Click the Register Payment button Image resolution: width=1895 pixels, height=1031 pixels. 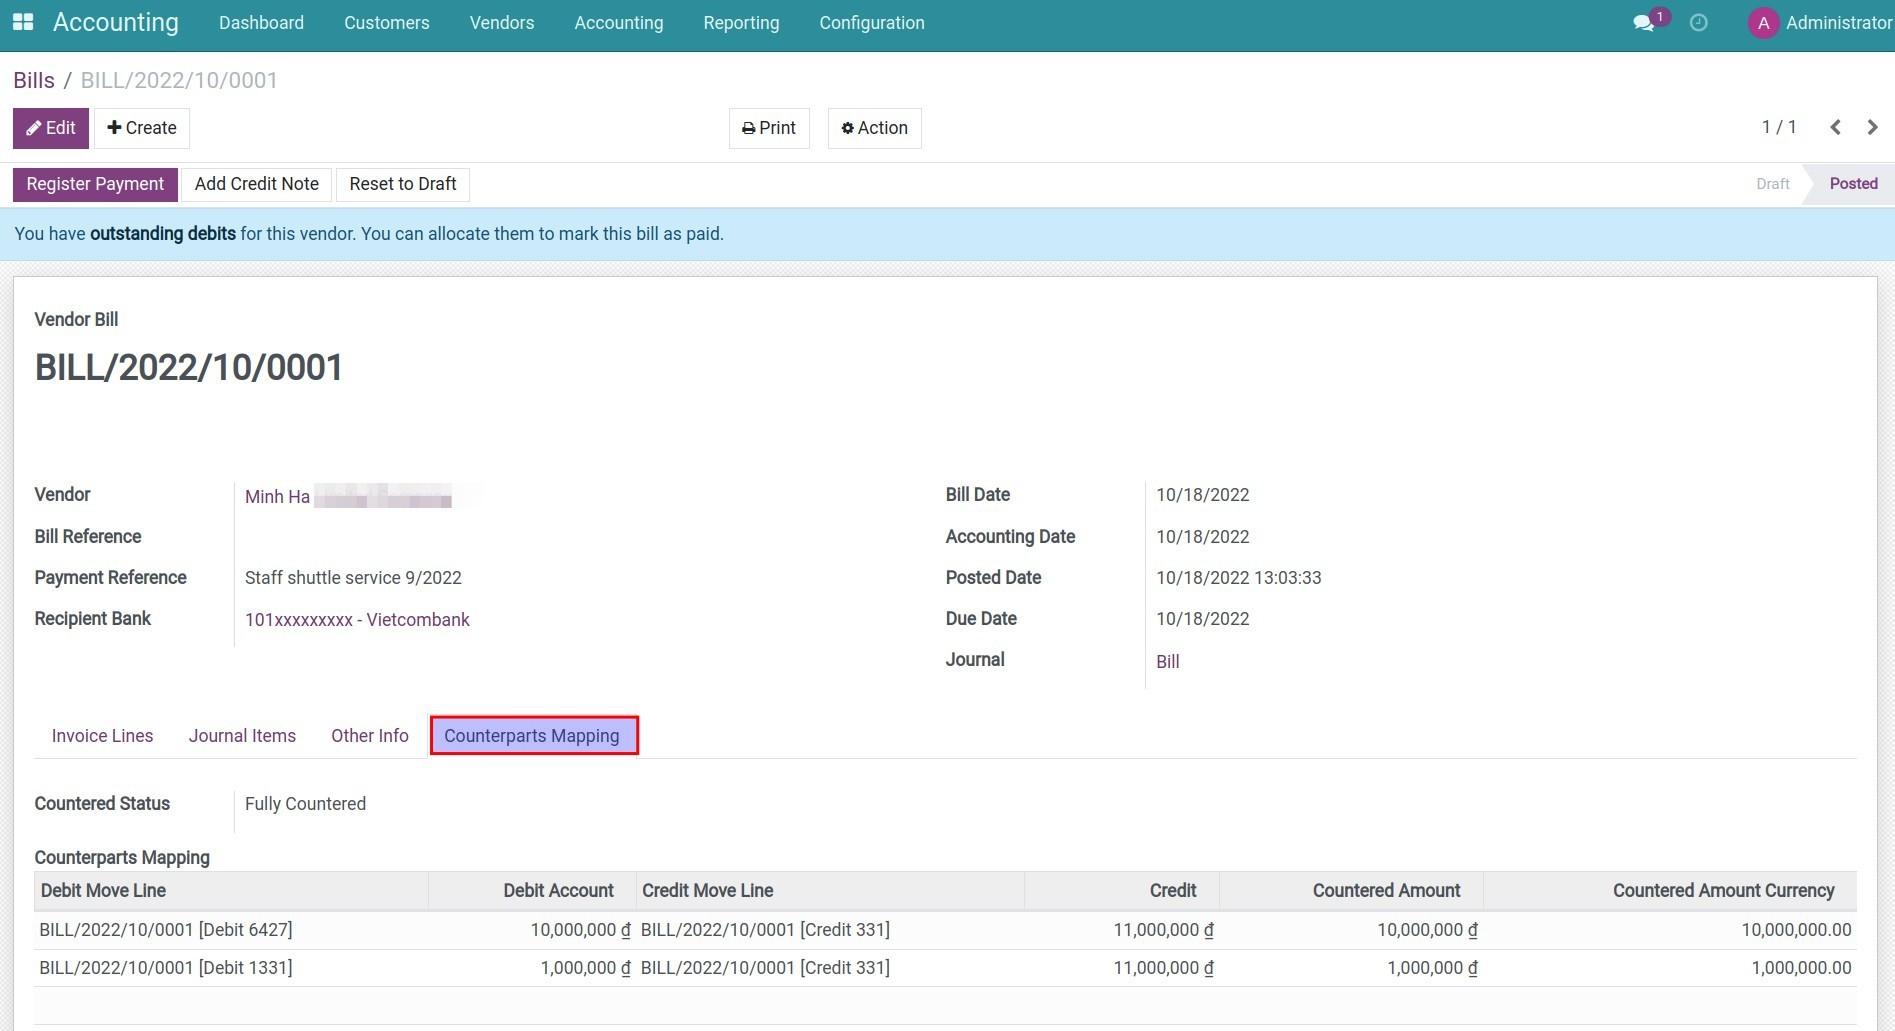(x=95, y=184)
